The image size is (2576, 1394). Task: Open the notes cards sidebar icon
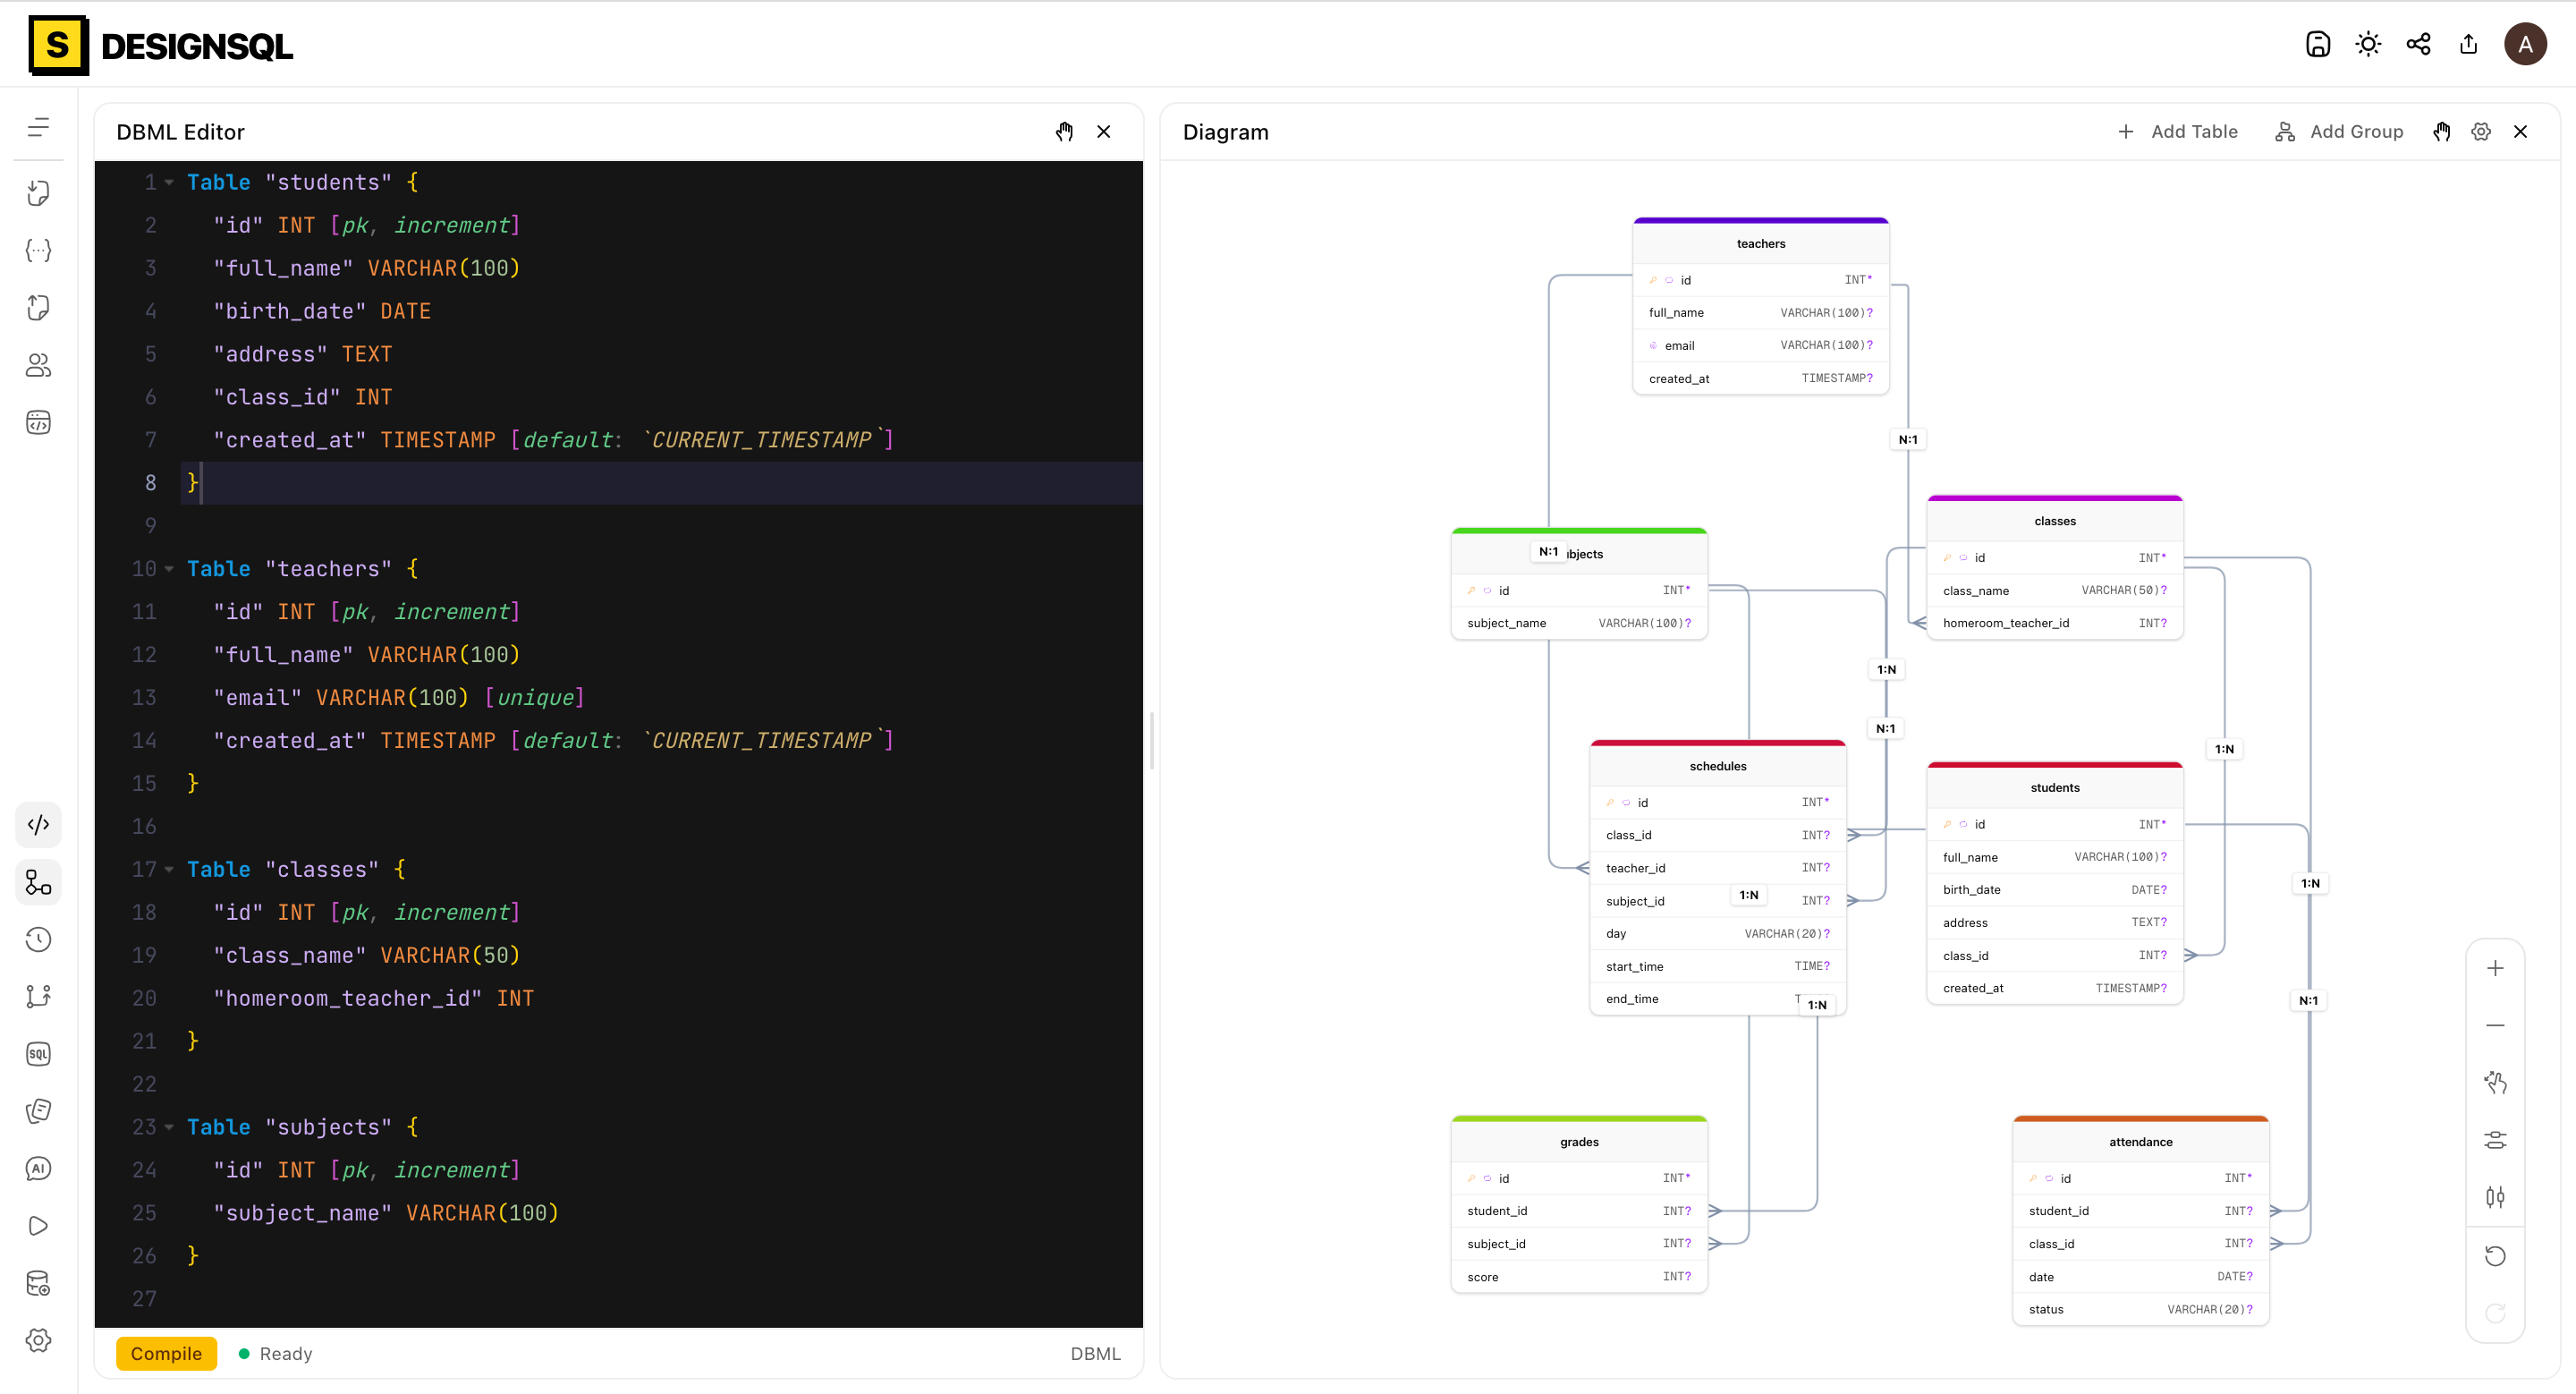point(38,1111)
